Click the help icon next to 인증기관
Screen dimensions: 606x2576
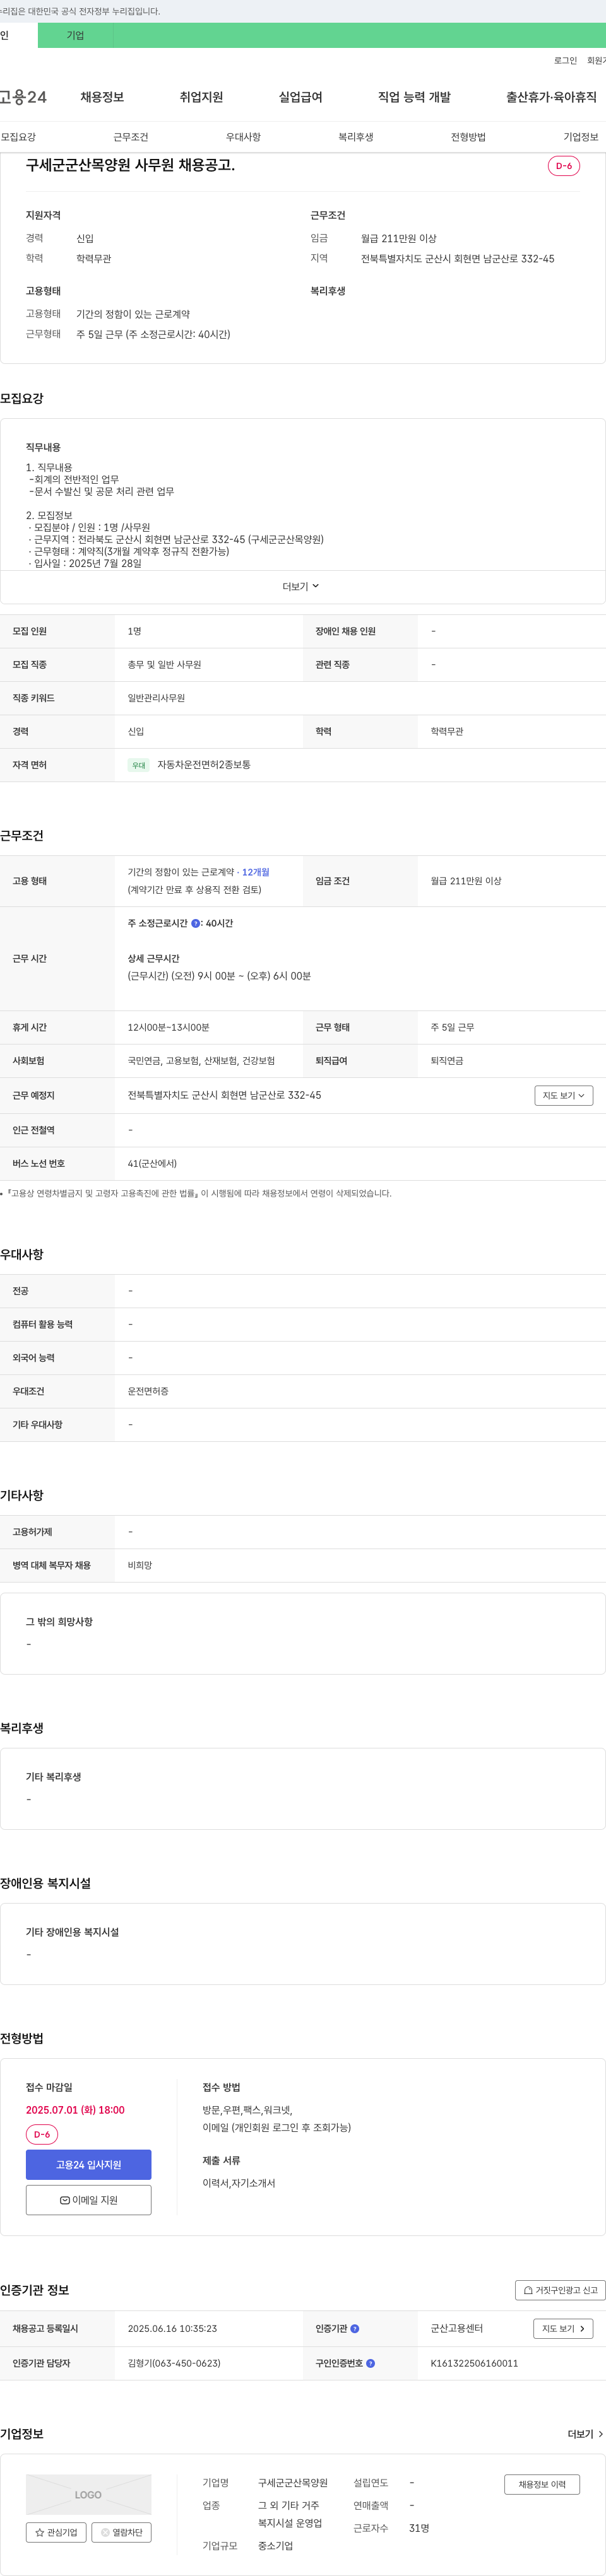point(355,2329)
